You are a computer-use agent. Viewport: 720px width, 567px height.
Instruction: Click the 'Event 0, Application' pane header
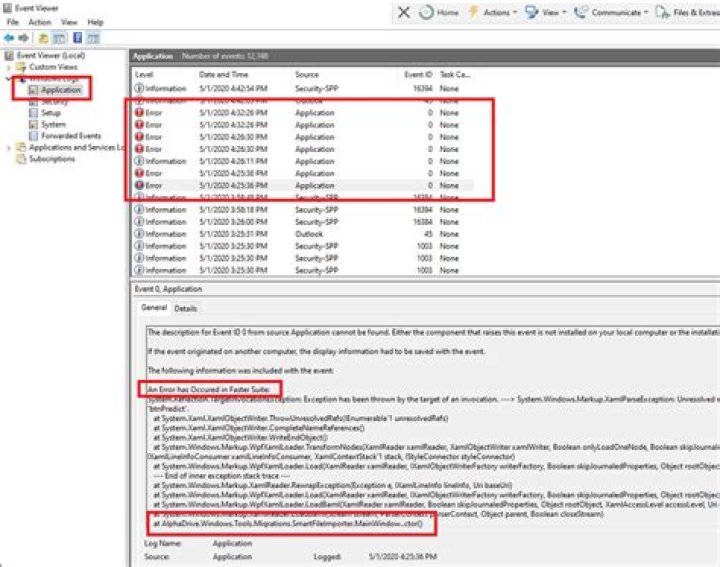(168, 289)
